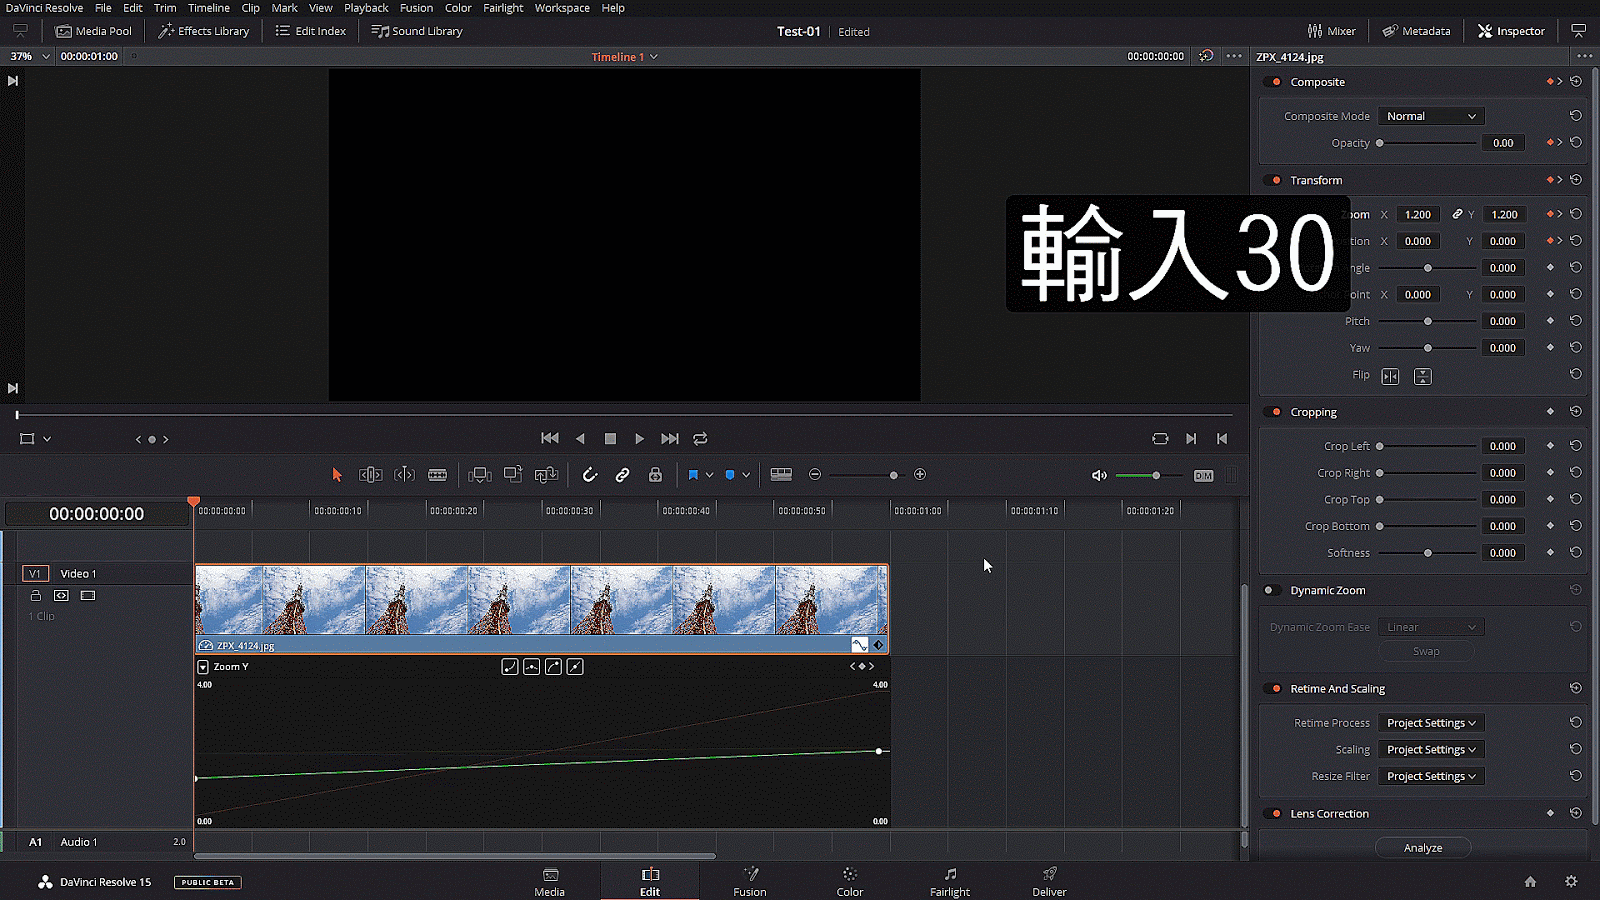
Task: Open the Scaling Project Settings dropdown
Action: 1431,750
